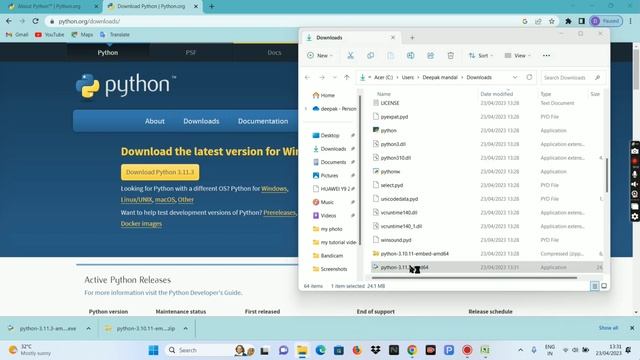This screenshot has height=360, width=640.
Task: Open Firefox from the taskbar
Action: [x=357, y=350]
